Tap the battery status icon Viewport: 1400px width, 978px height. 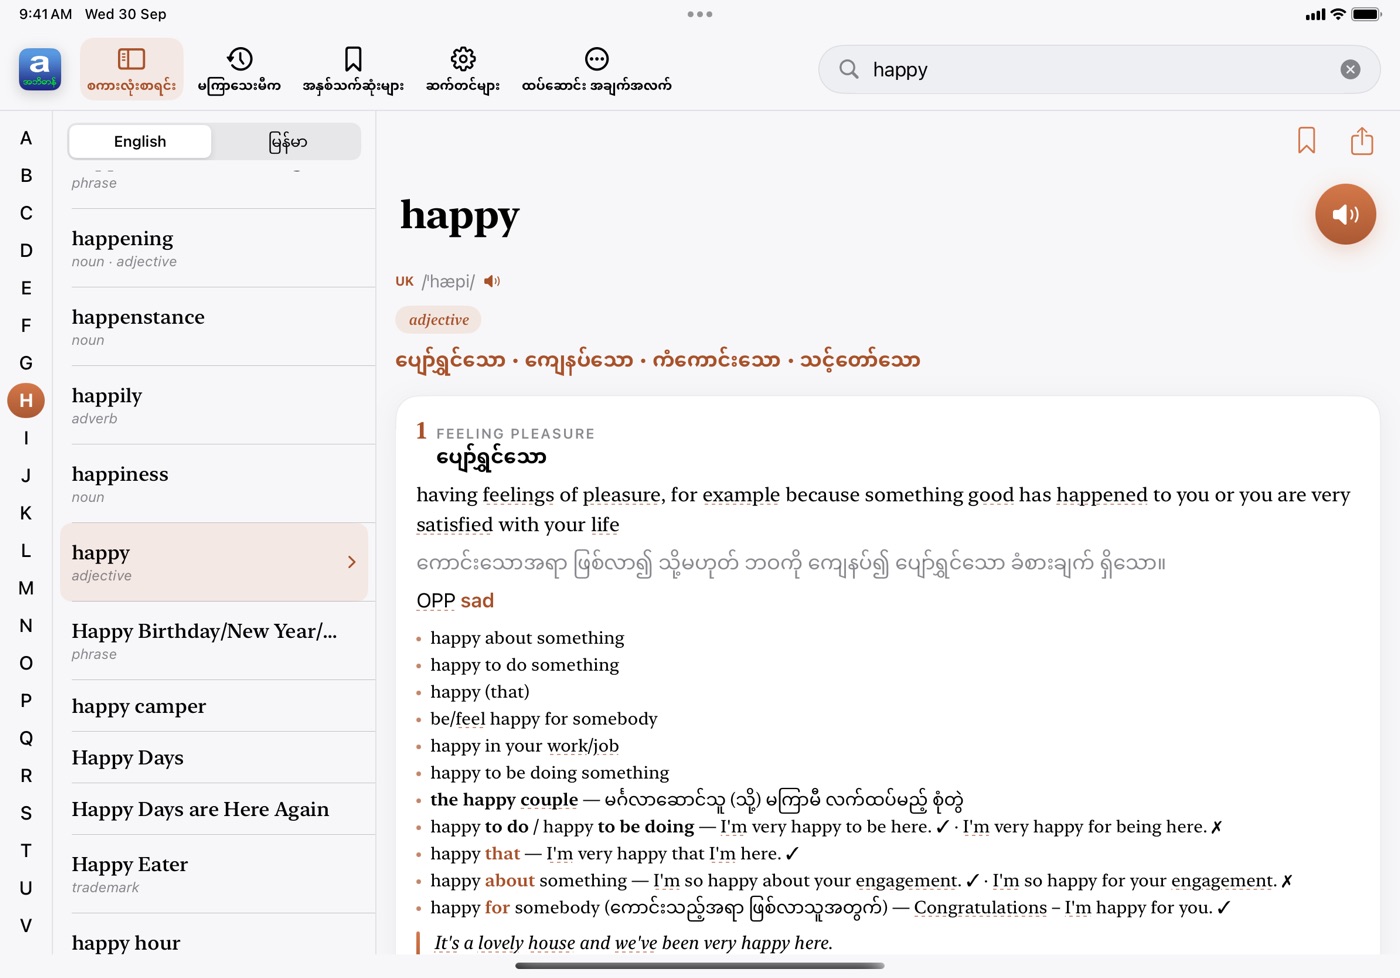(1366, 14)
